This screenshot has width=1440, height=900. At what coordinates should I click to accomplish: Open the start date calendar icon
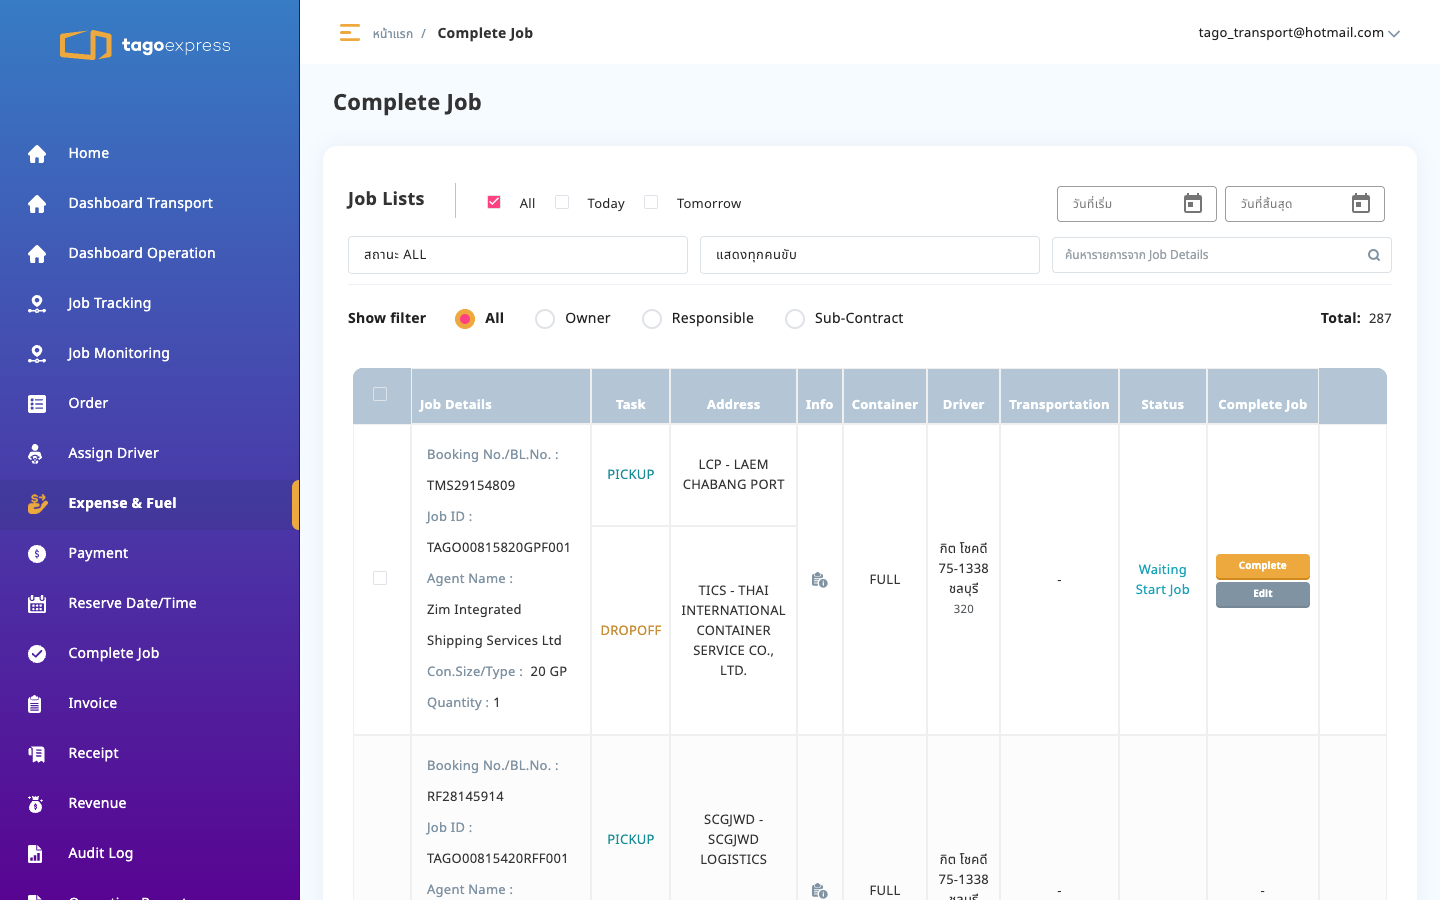[x=1193, y=204]
